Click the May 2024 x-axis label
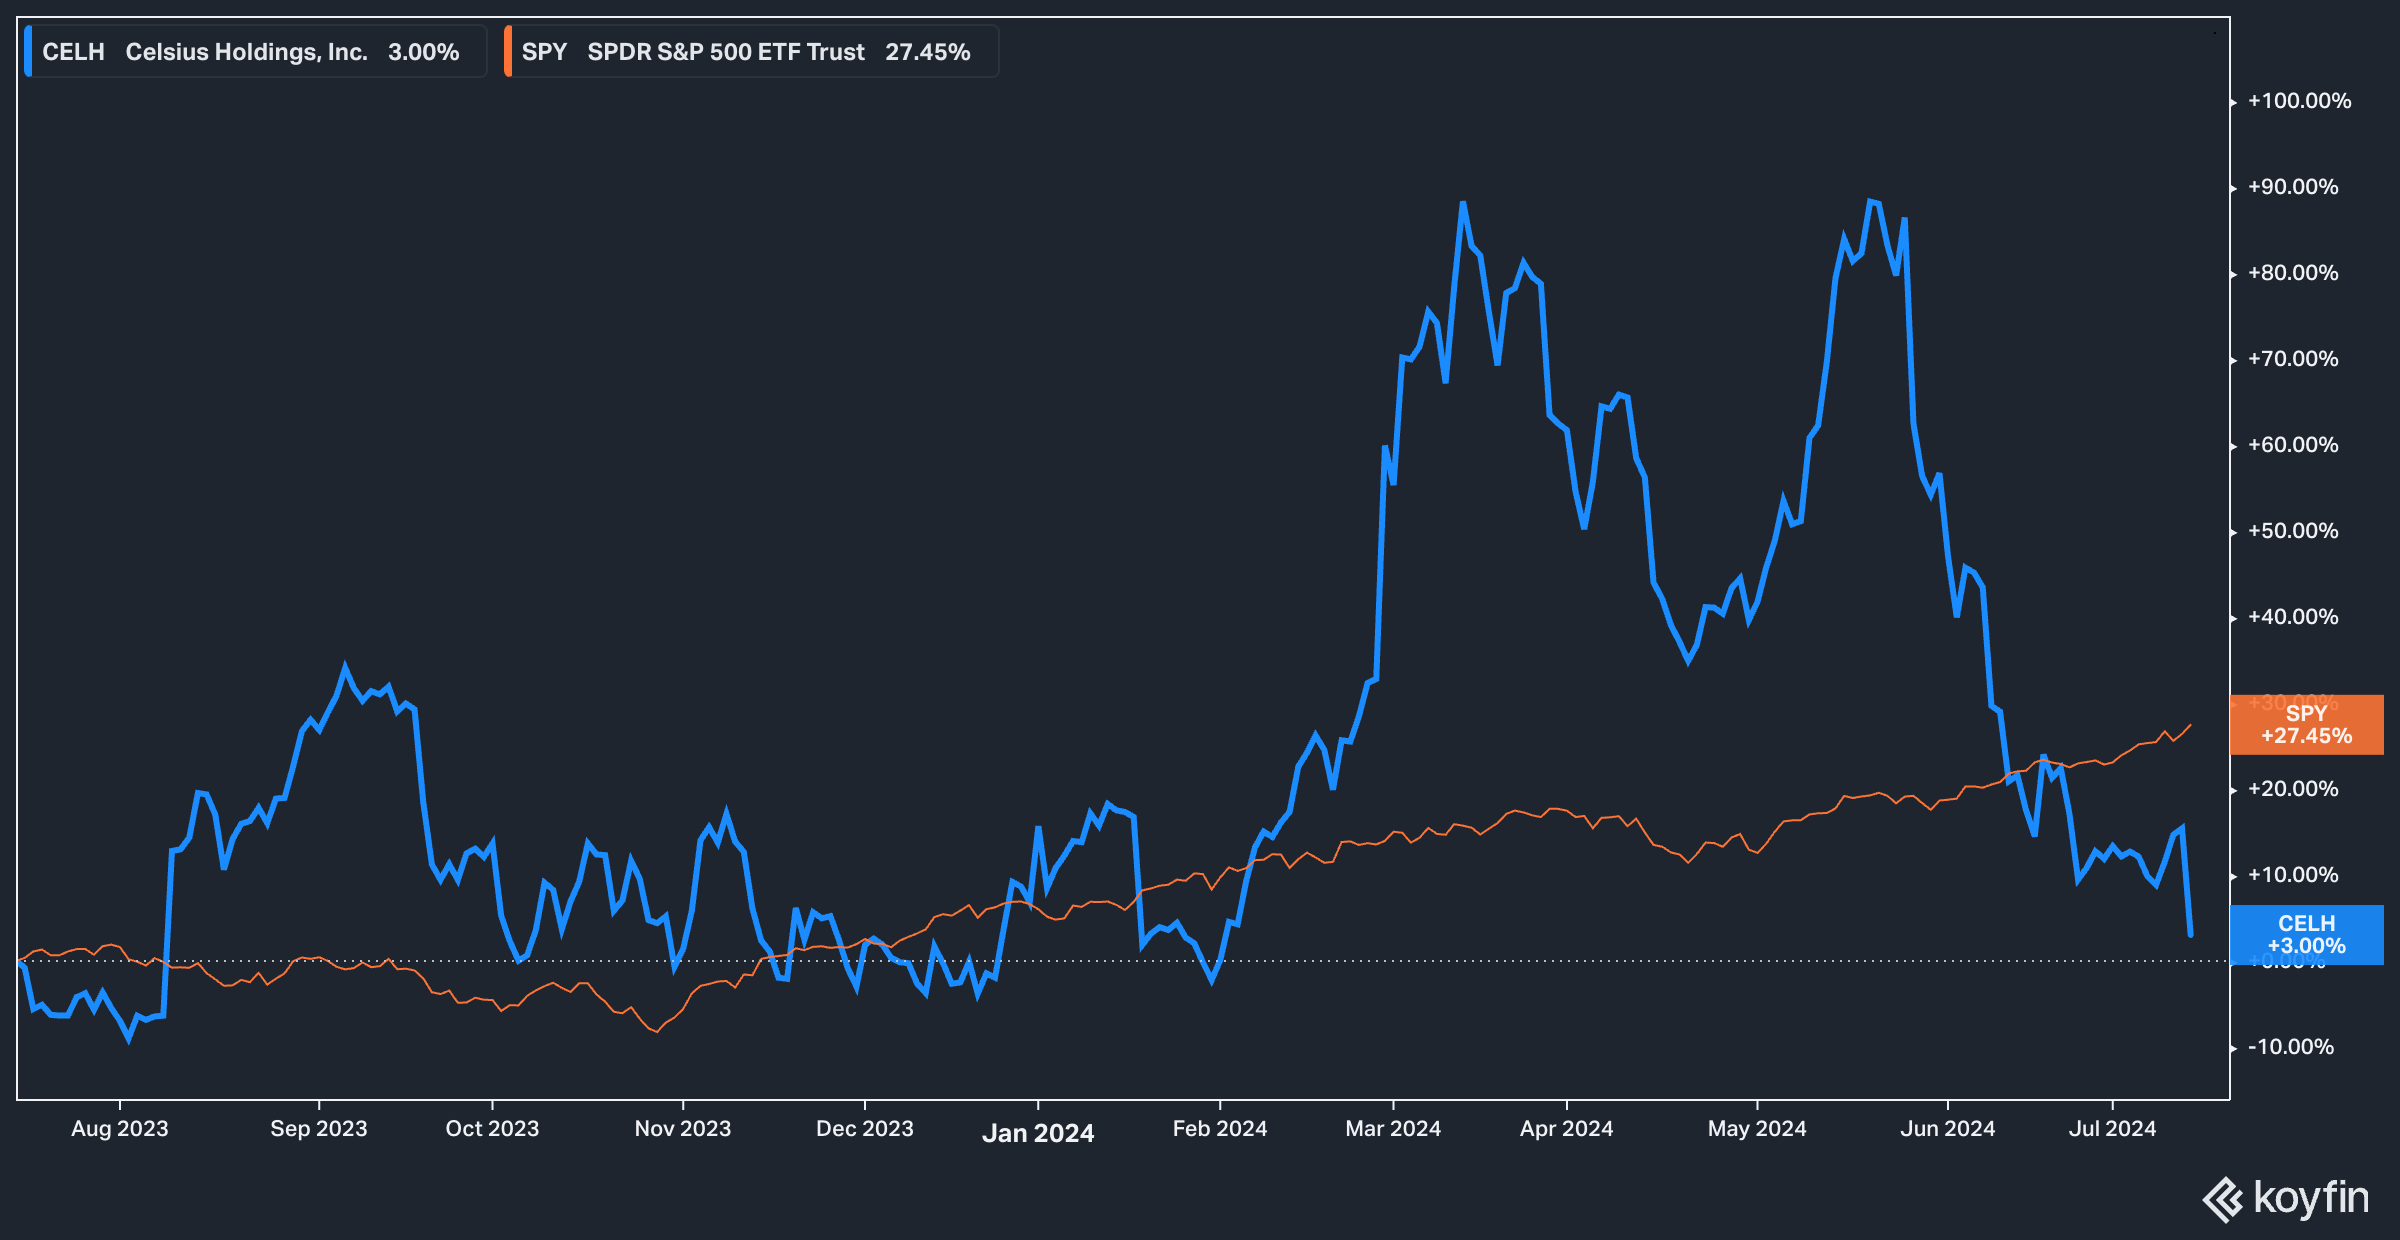Viewport: 2400px width, 1240px height. (x=1757, y=1129)
